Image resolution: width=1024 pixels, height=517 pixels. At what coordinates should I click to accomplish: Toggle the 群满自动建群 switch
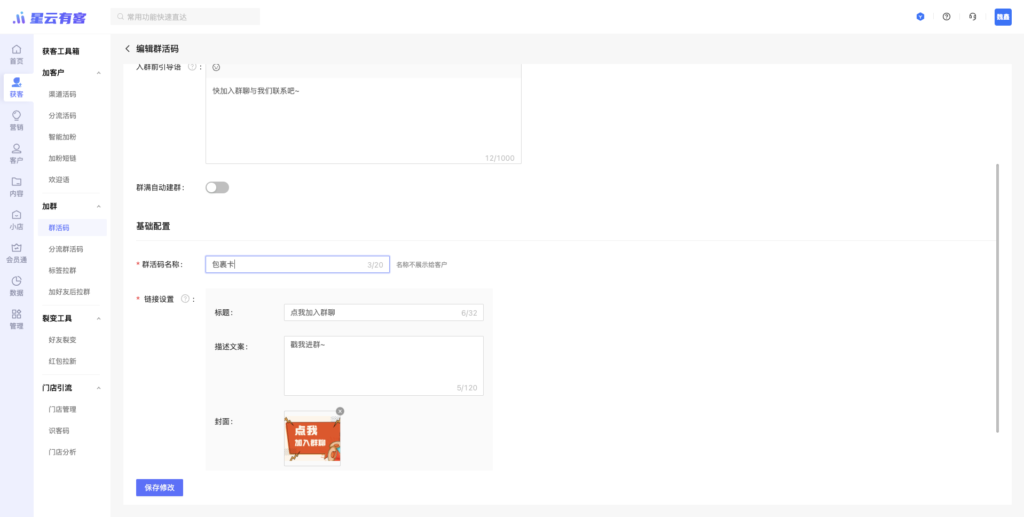pyautogui.click(x=217, y=187)
